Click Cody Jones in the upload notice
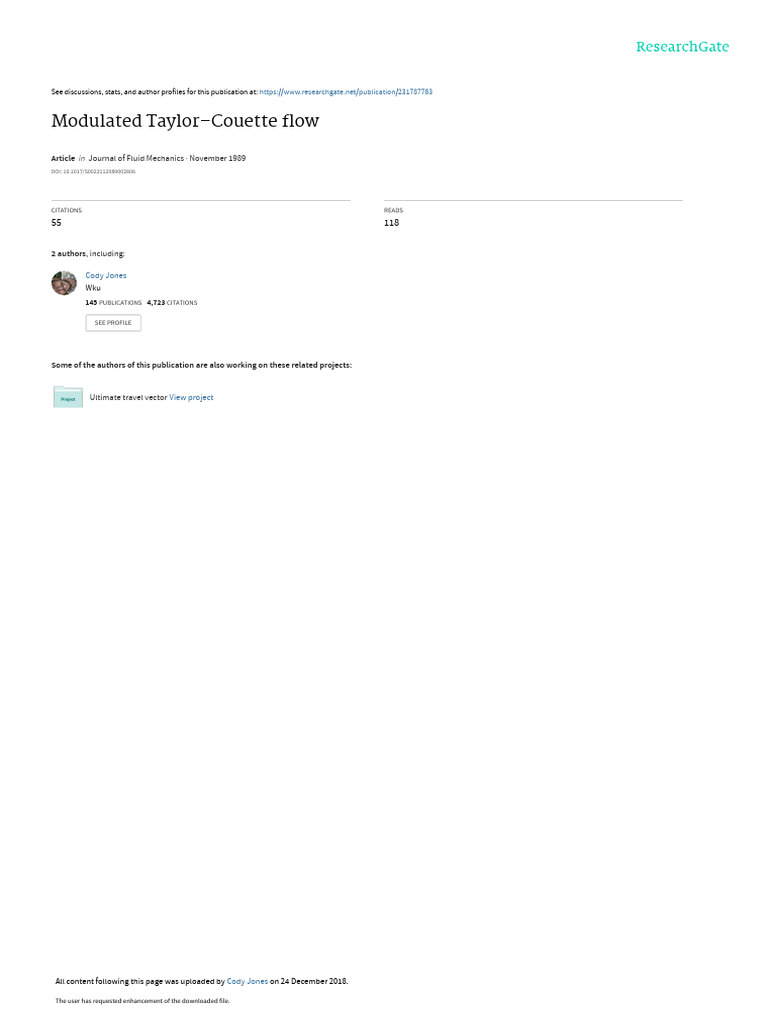Screen dimensions: 768x1024 247,981
